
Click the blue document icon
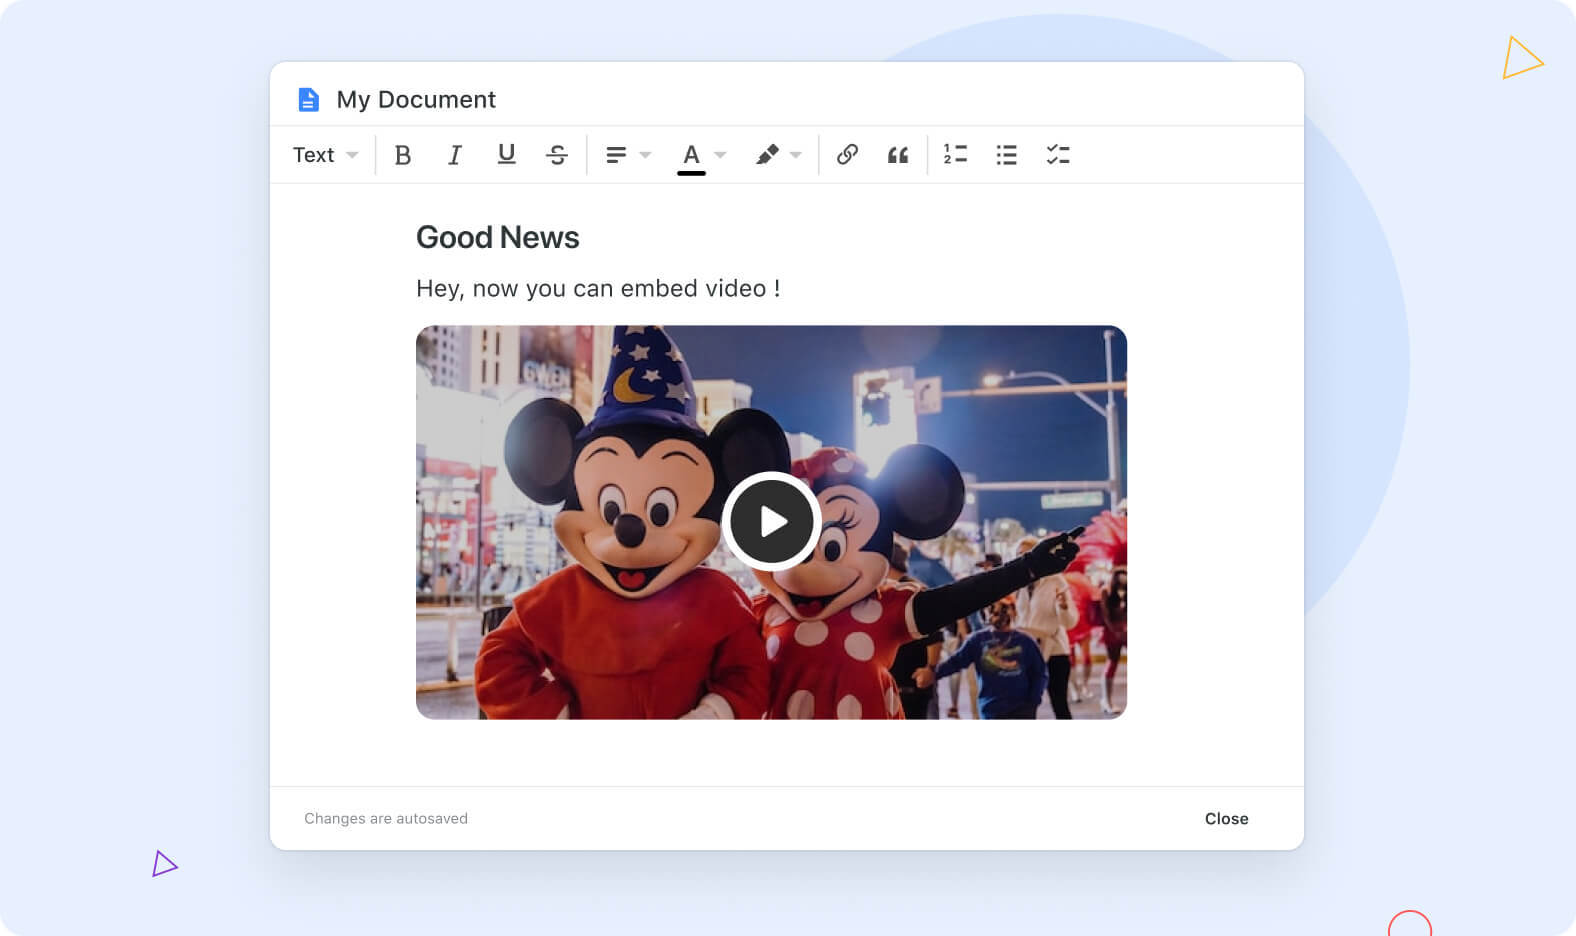[x=309, y=100]
